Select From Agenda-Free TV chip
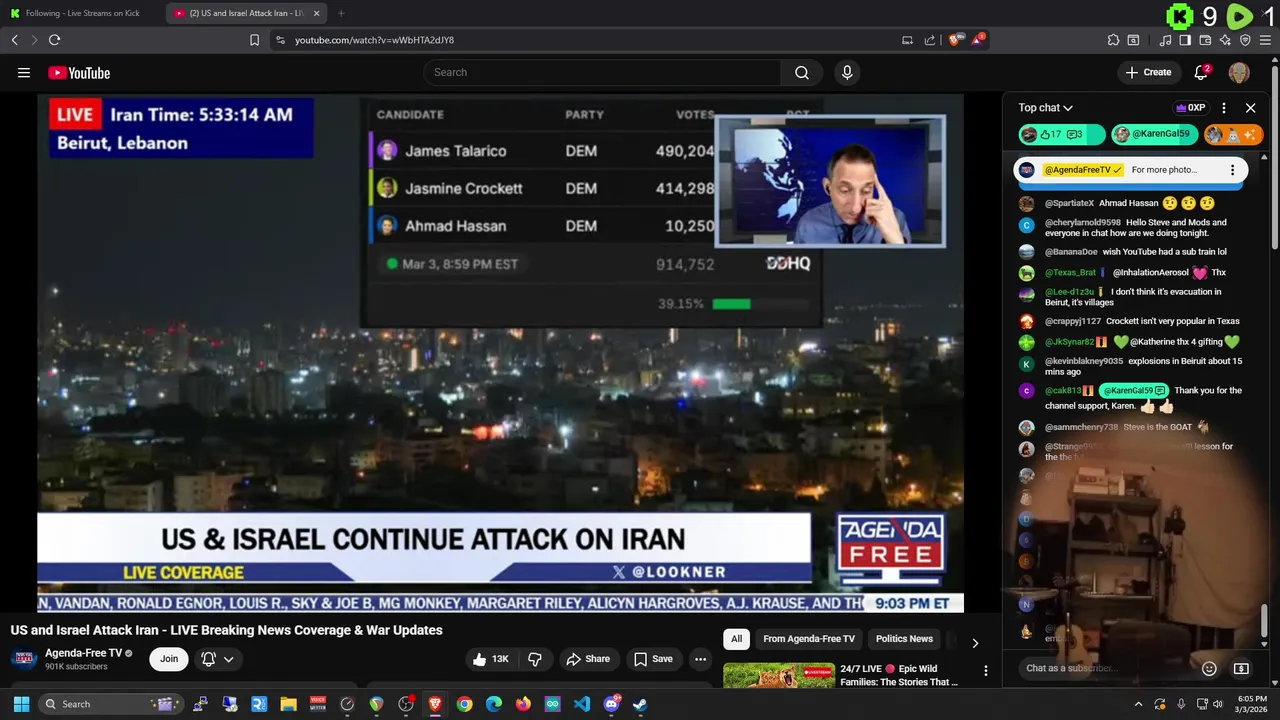The height and width of the screenshot is (720, 1280). [809, 639]
